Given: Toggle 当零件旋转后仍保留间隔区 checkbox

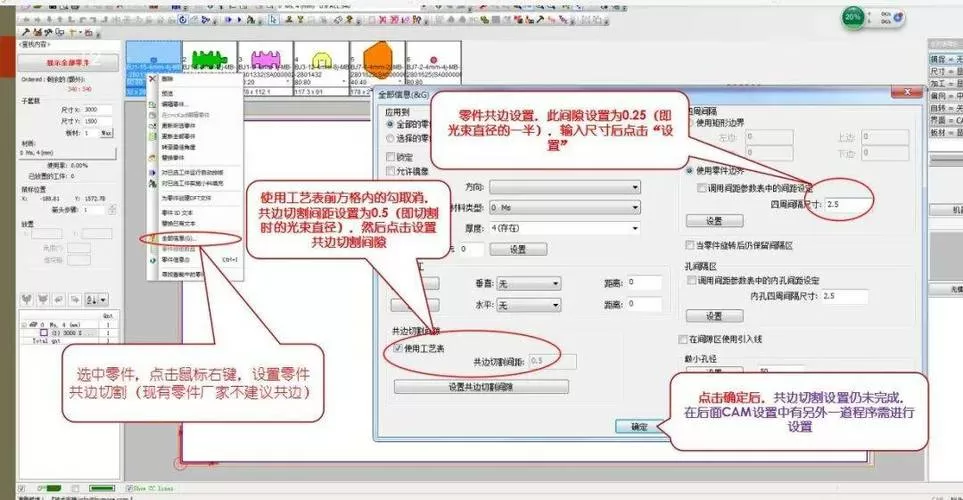Looking at the screenshot, I should tap(690, 245).
